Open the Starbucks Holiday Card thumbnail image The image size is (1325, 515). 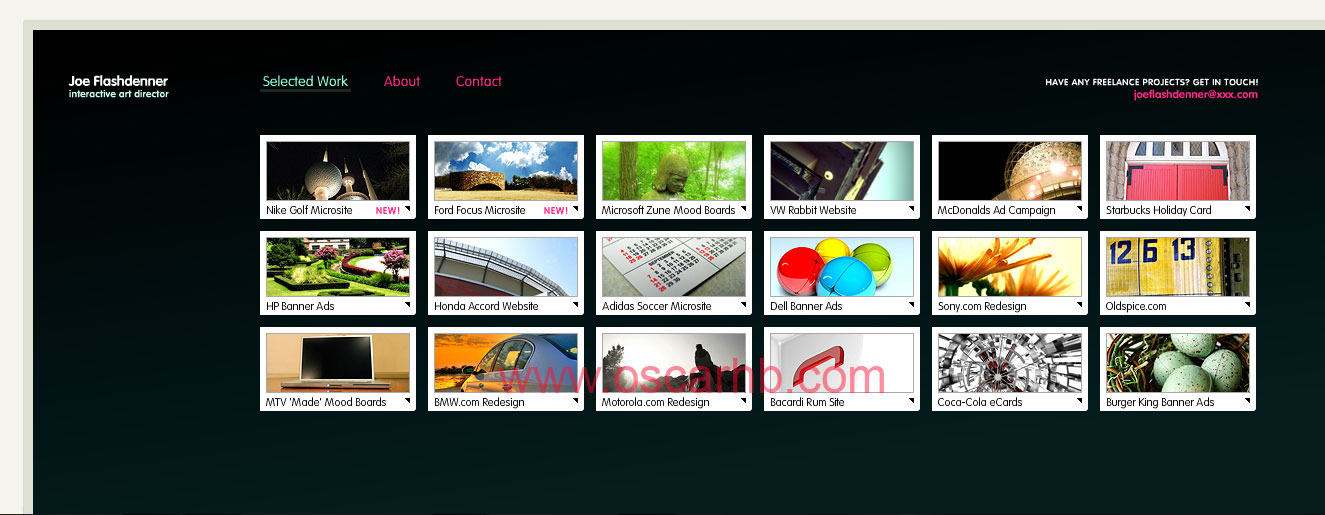(1178, 171)
